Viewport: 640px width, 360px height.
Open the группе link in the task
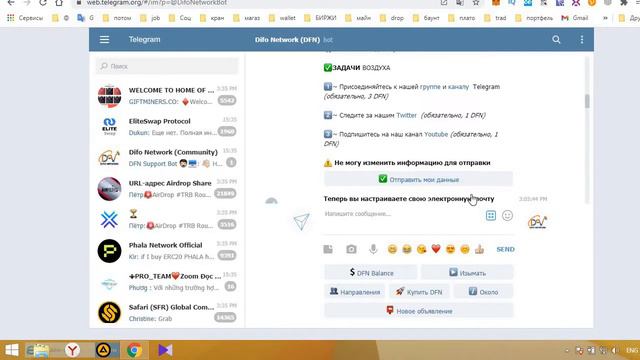click(430, 87)
